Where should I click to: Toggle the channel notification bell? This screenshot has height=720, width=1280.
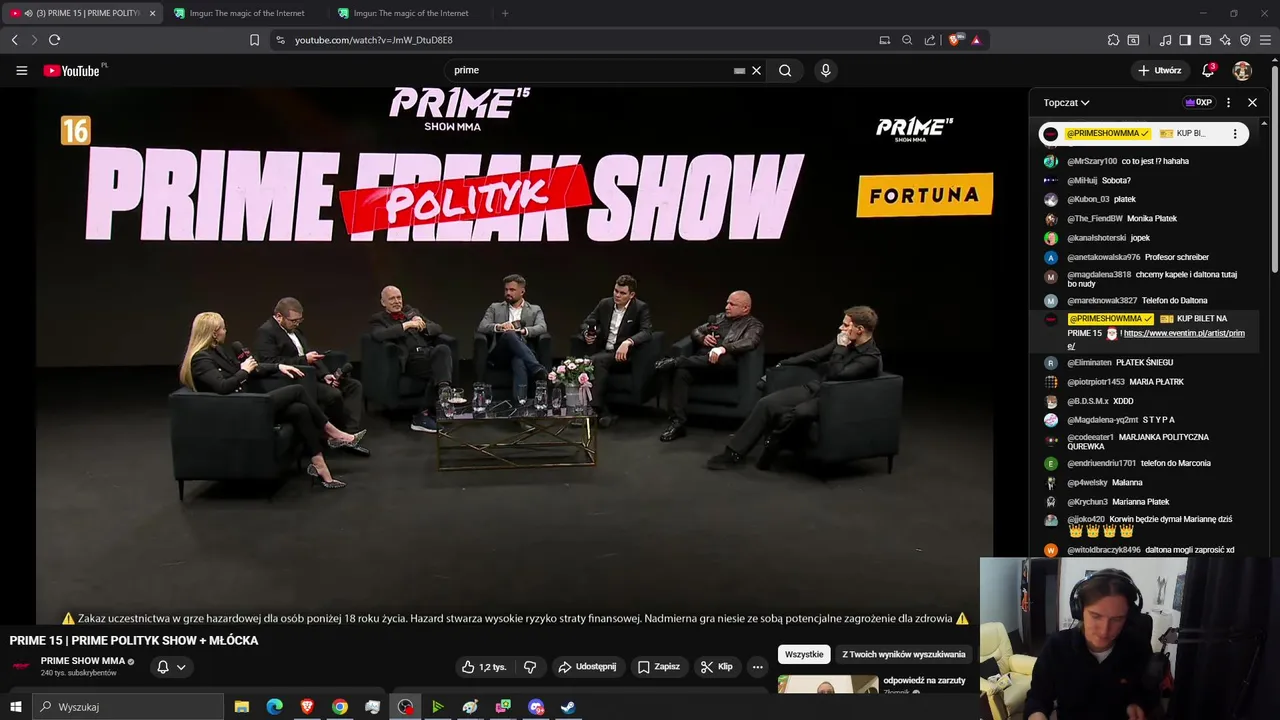(163, 667)
